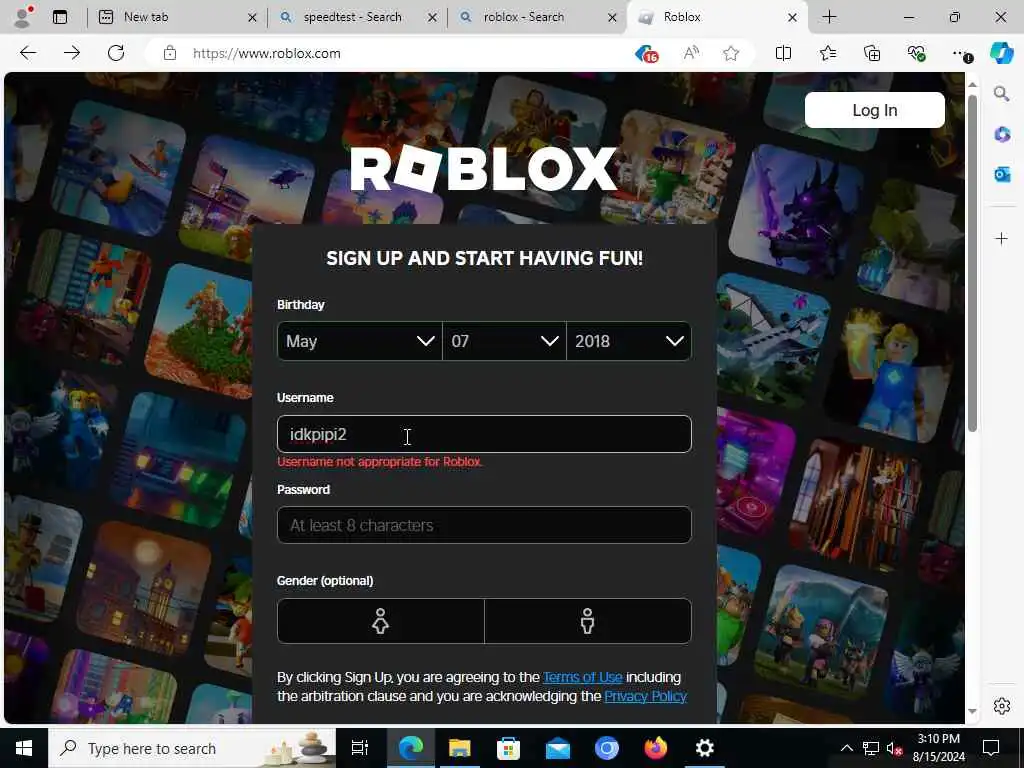Open Edge Settings and more menu
Image resolution: width=1024 pixels, height=768 pixels.
point(961,54)
